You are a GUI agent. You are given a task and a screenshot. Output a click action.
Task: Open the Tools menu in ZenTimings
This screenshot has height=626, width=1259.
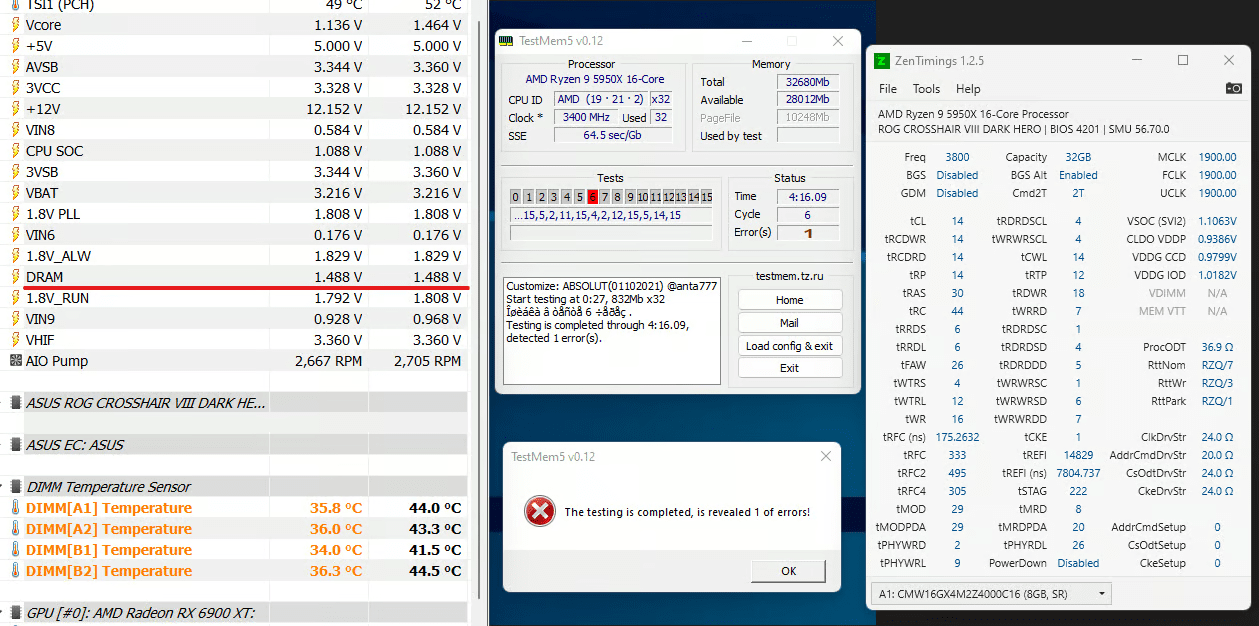tap(926, 89)
